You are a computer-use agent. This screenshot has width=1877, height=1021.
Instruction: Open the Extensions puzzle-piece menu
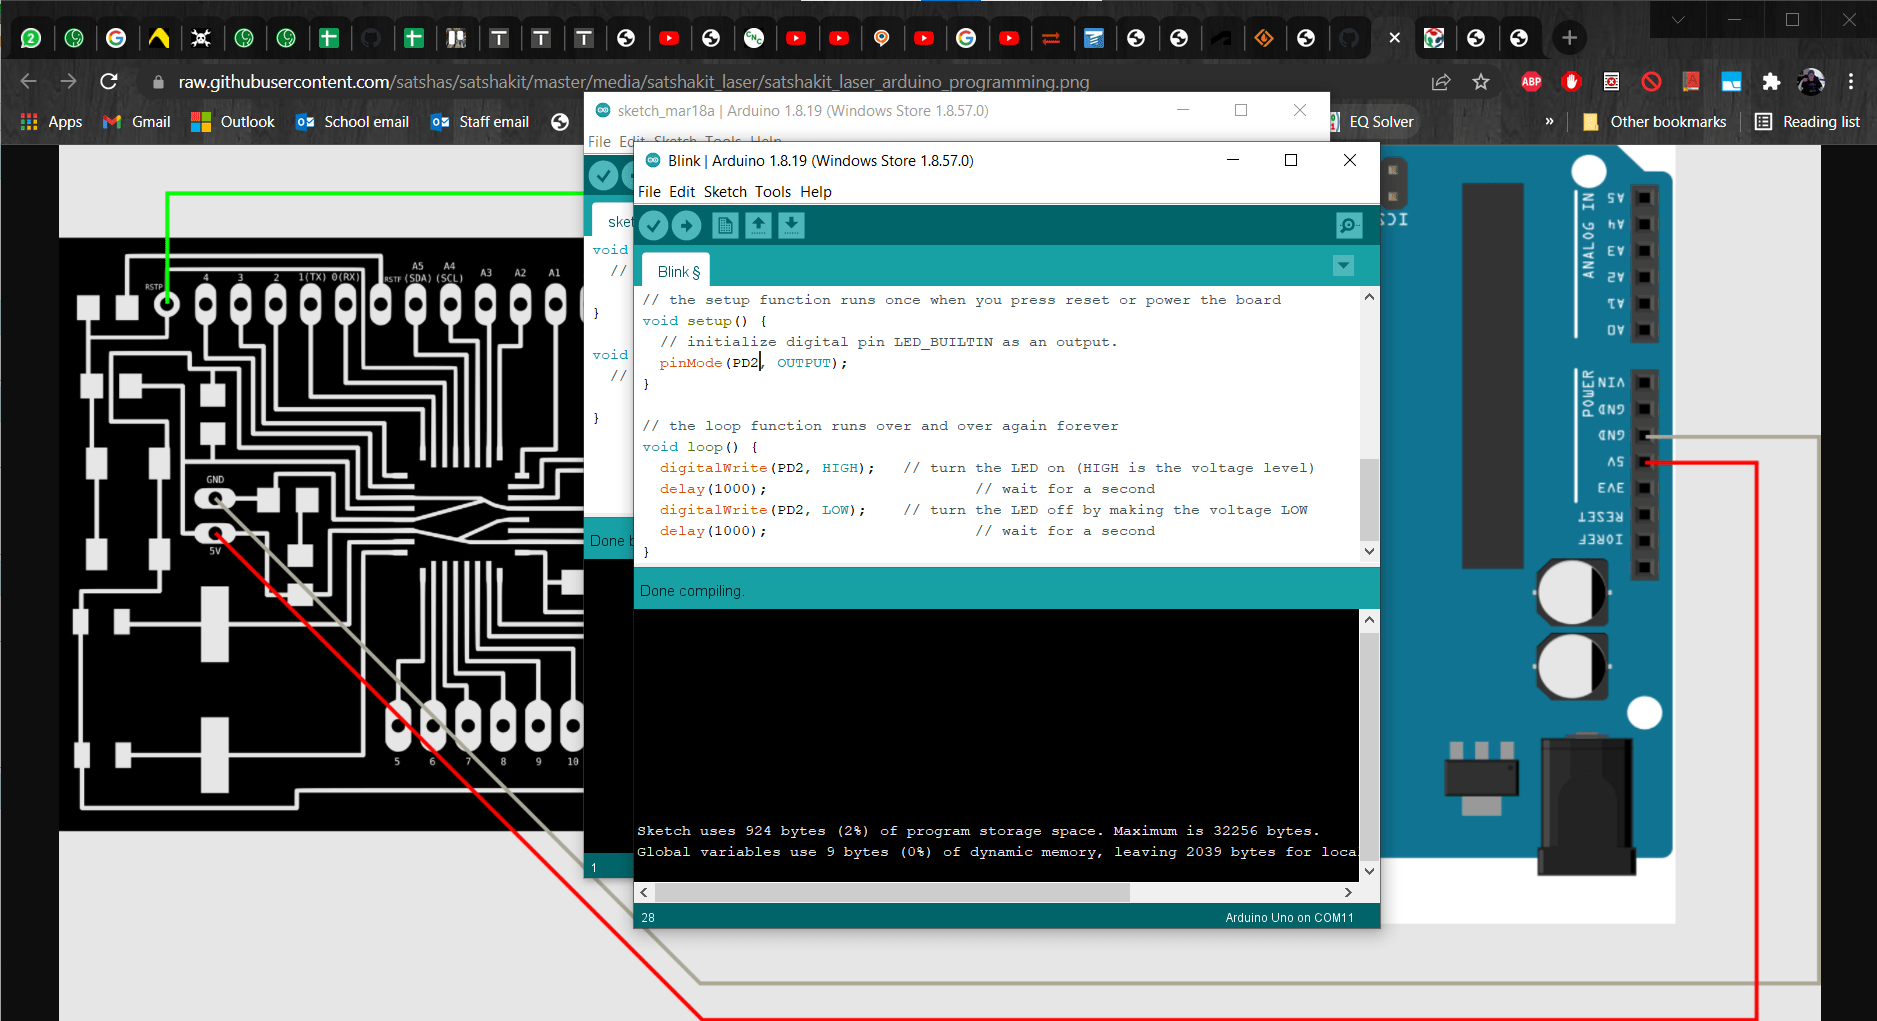point(1771,82)
